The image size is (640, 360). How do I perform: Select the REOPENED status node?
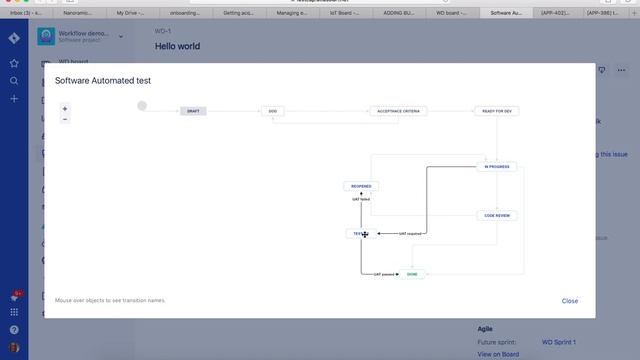(361, 186)
